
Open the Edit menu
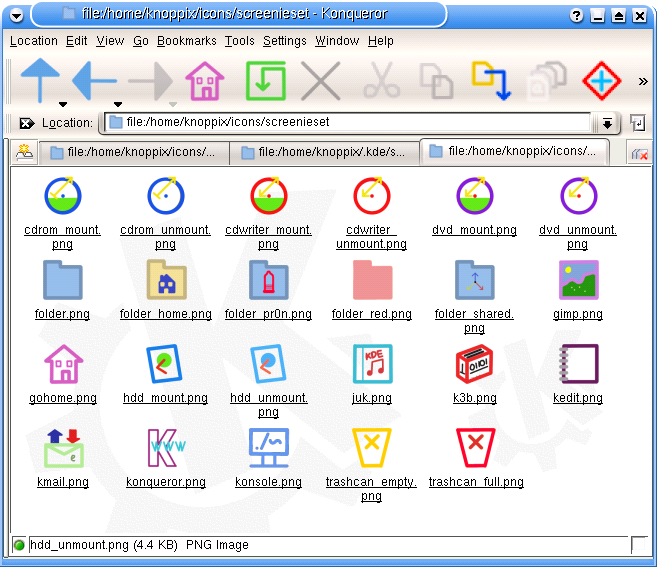click(77, 41)
